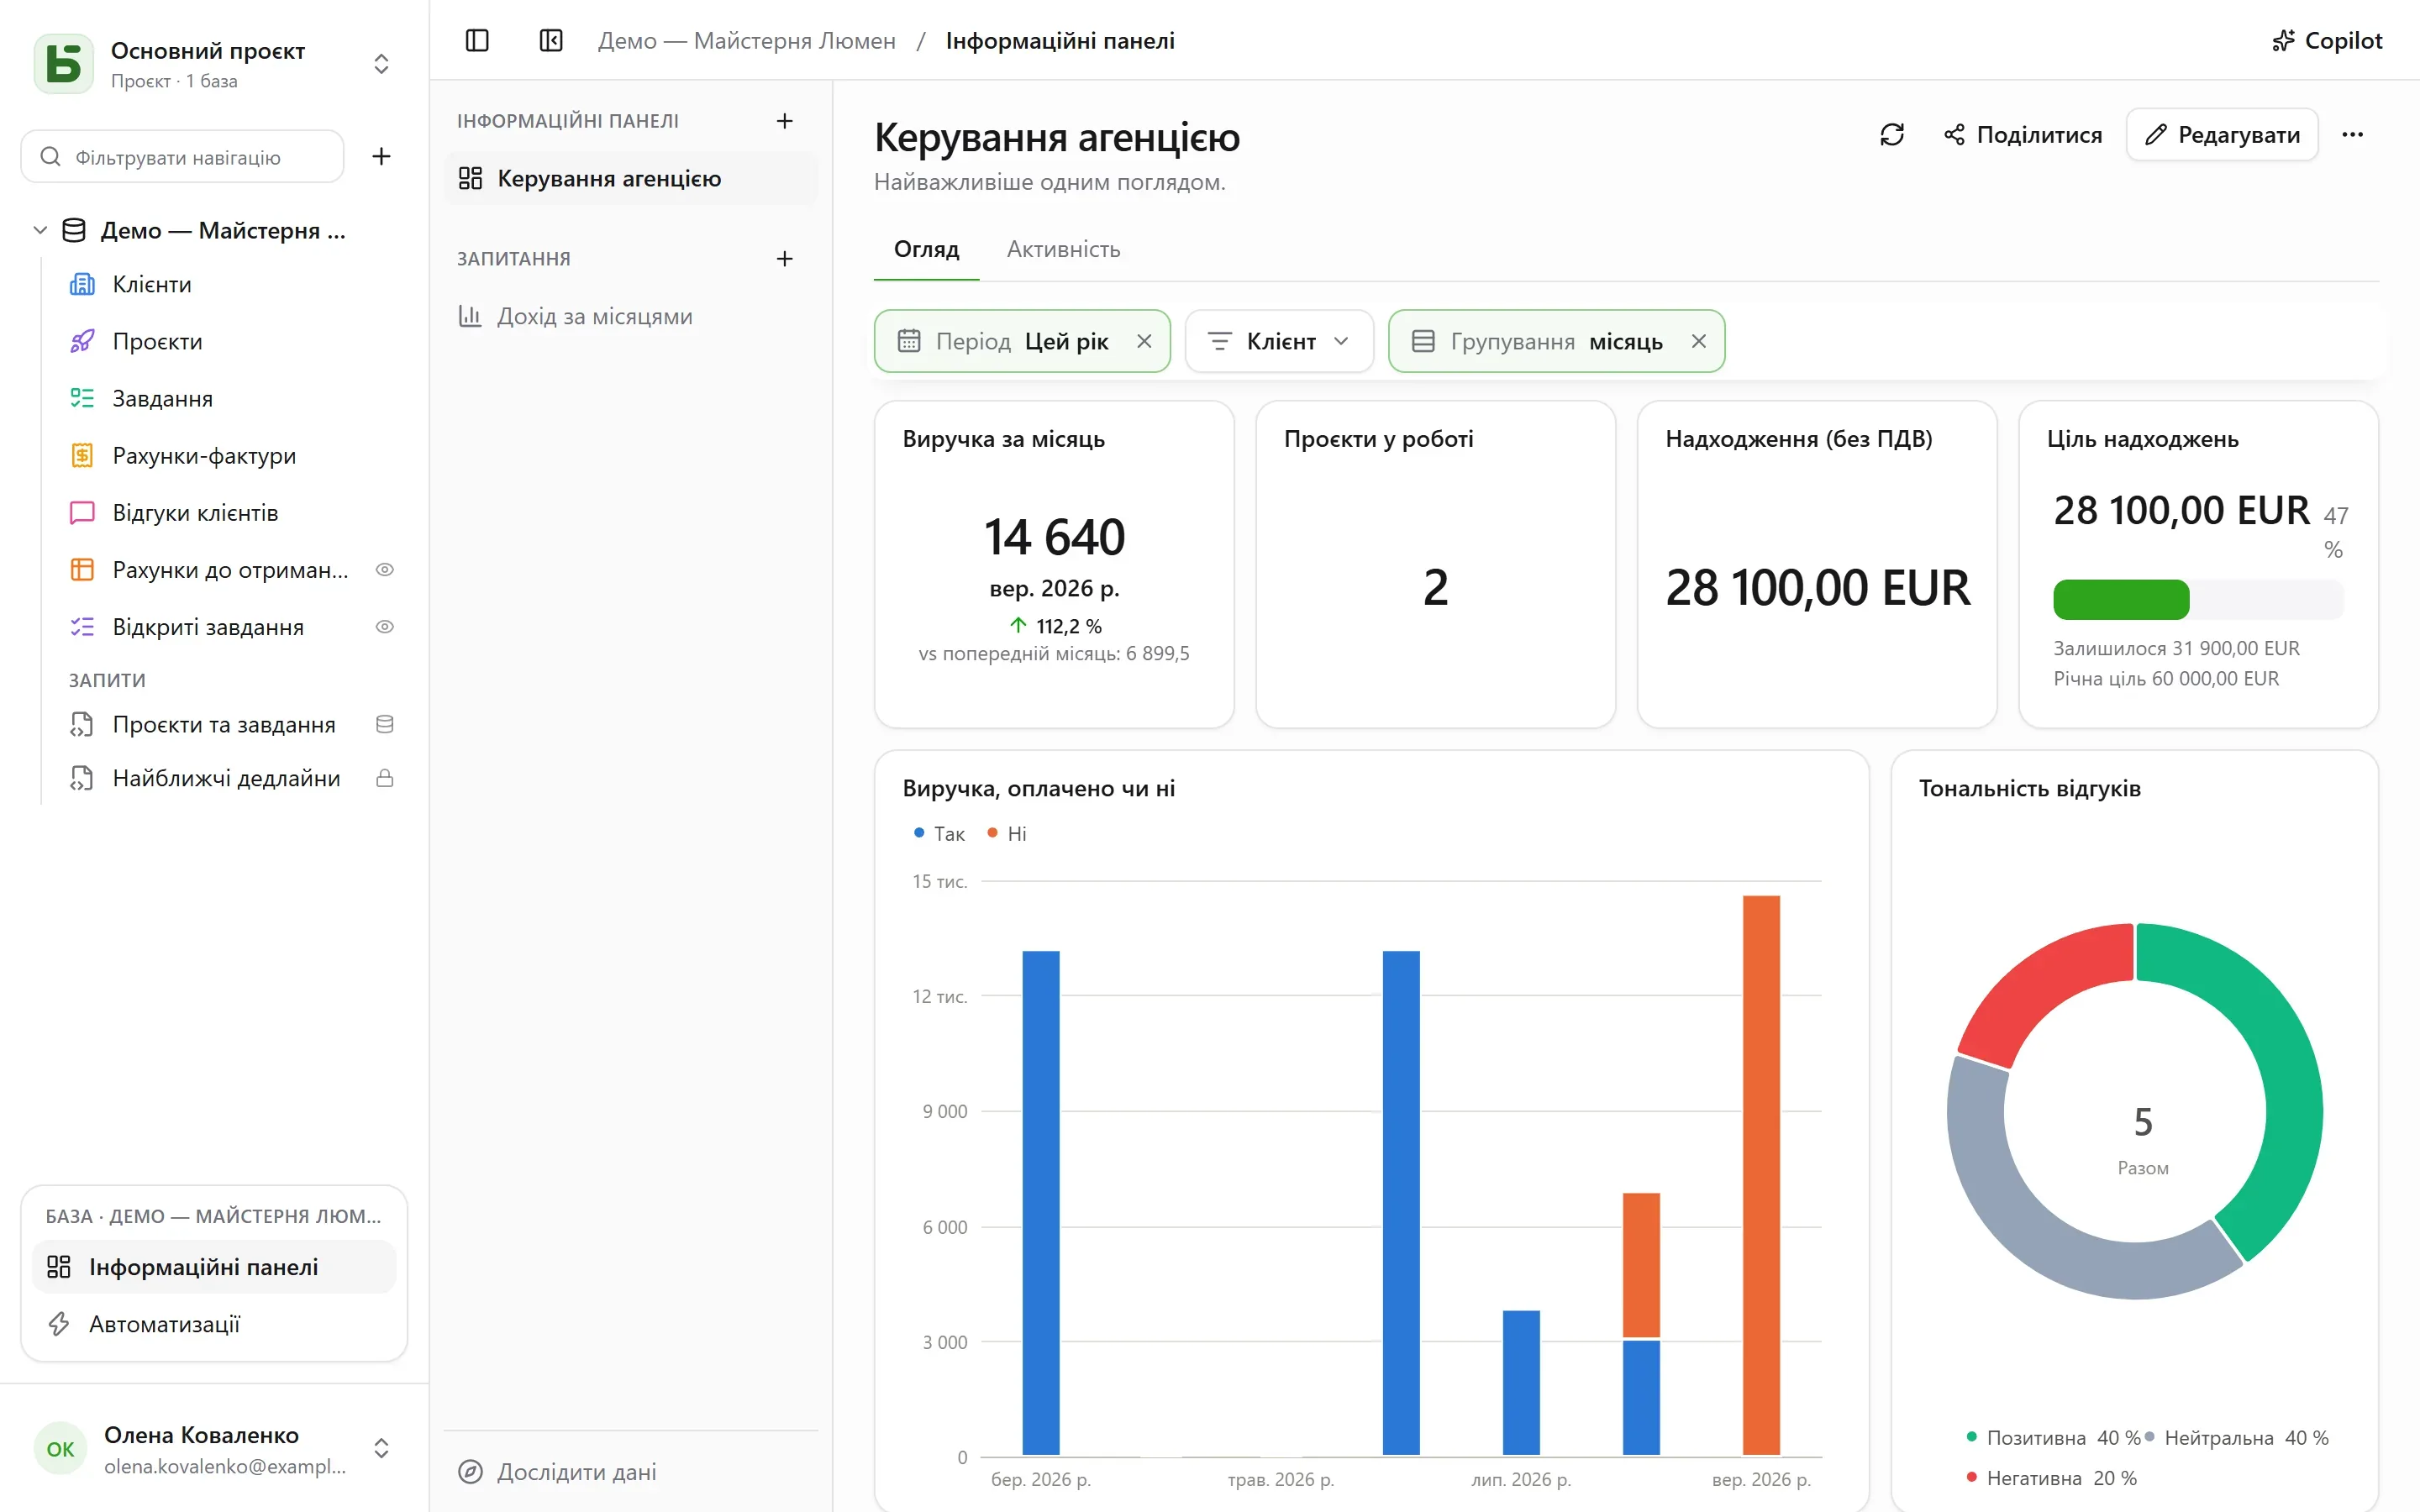Toggle Ні series in chart legend
2420x1512 pixels.
1007,834
